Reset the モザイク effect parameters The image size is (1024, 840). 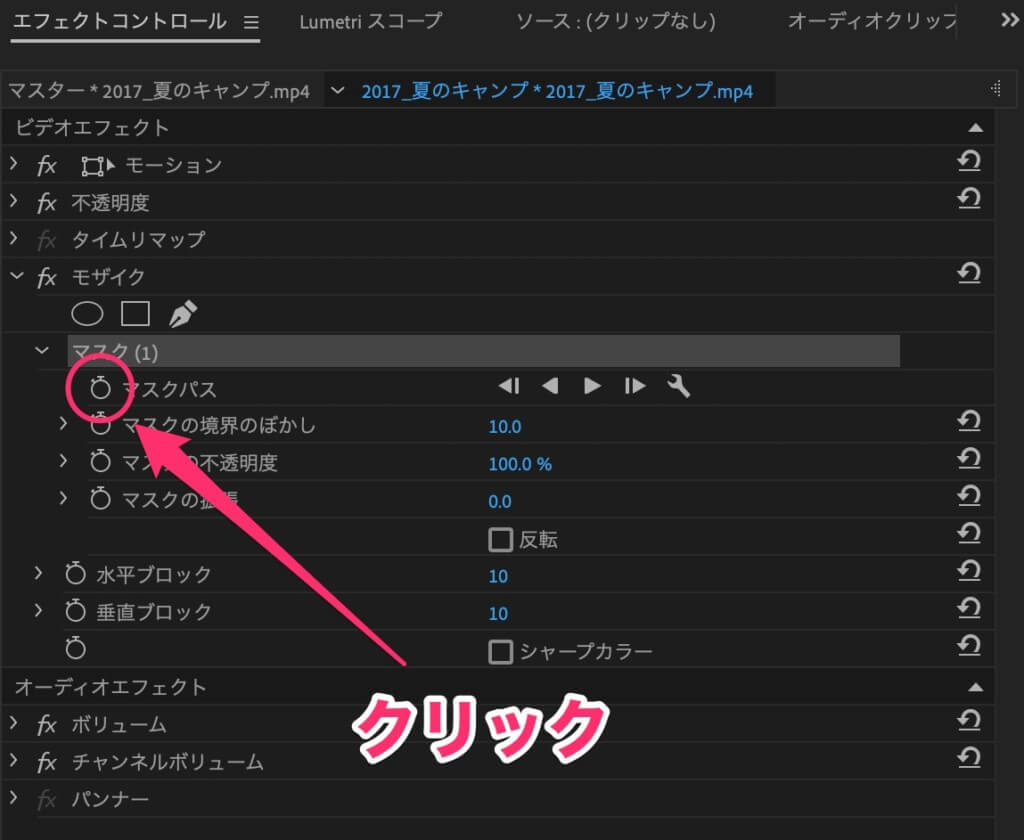(968, 274)
